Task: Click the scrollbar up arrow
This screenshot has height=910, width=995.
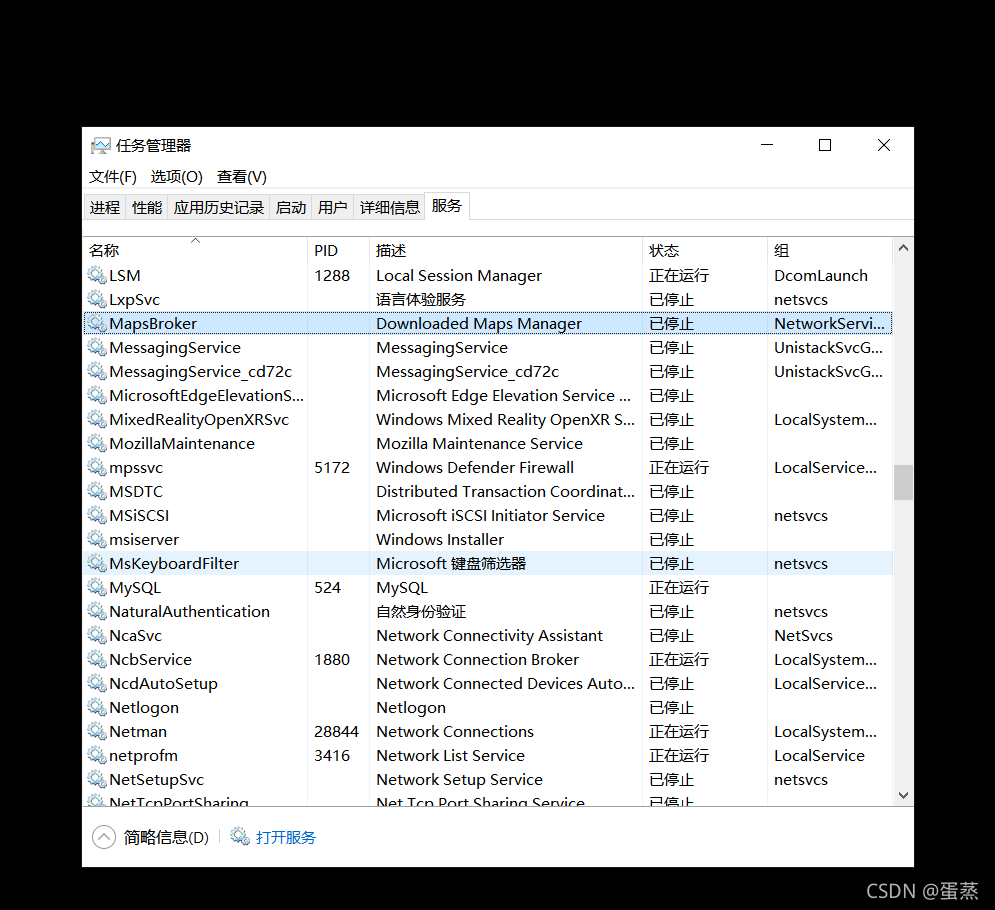Action: 904,248
